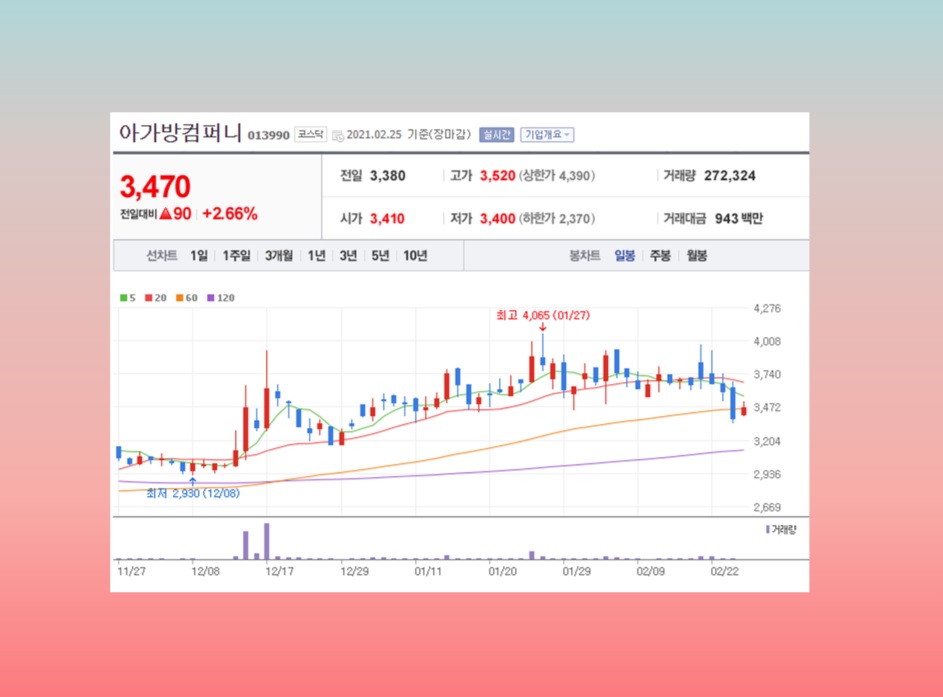Click the 12/17 date axis label
Viewport: 943px width, 697px height.
pos(280,571)
